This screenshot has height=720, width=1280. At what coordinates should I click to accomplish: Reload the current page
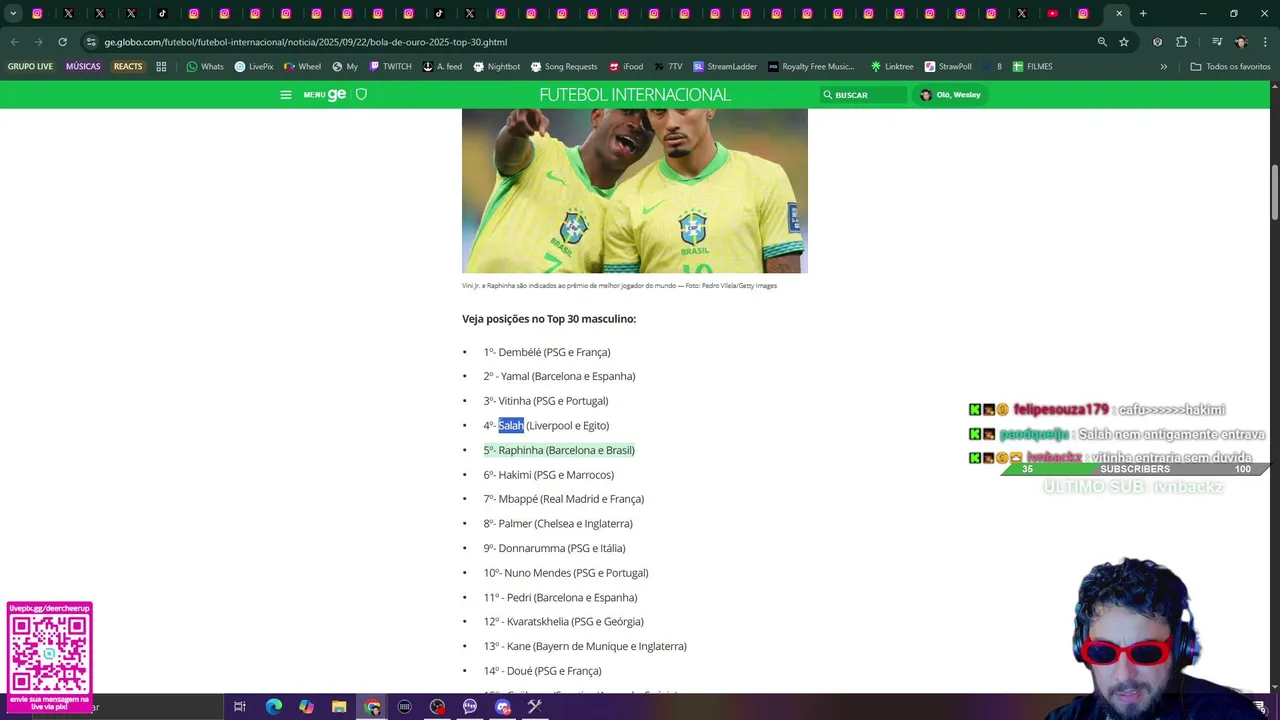coord(62,42)
